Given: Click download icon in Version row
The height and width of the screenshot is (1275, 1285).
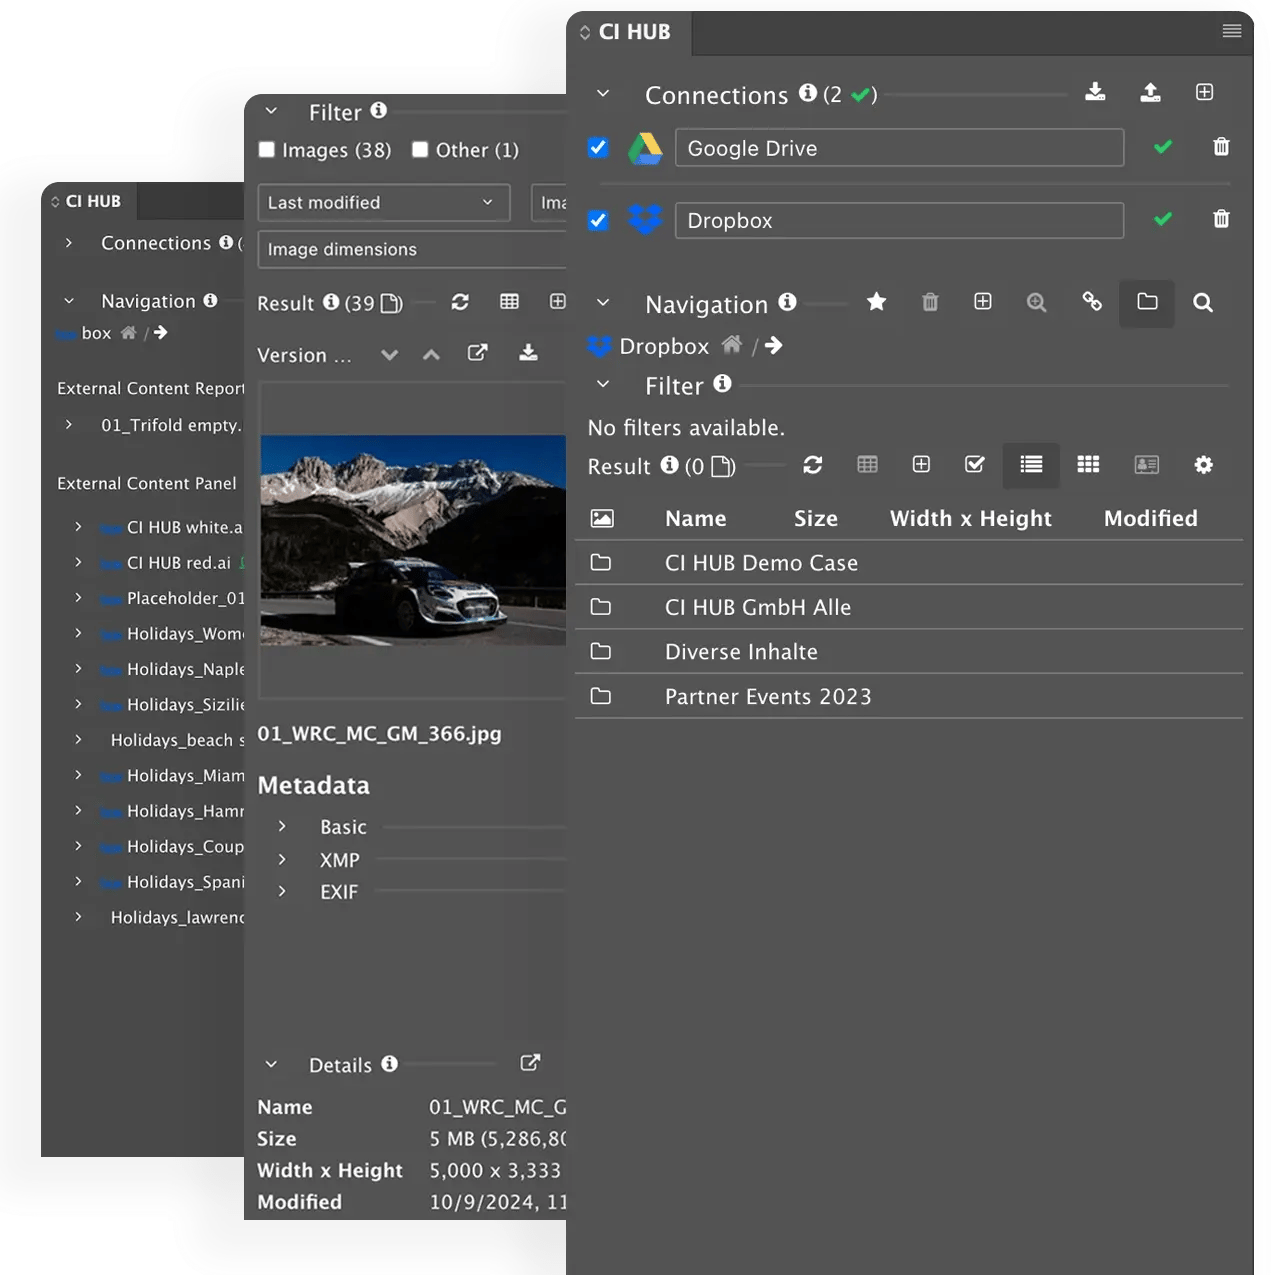Looking at the screenshot, I should [528, 352].
